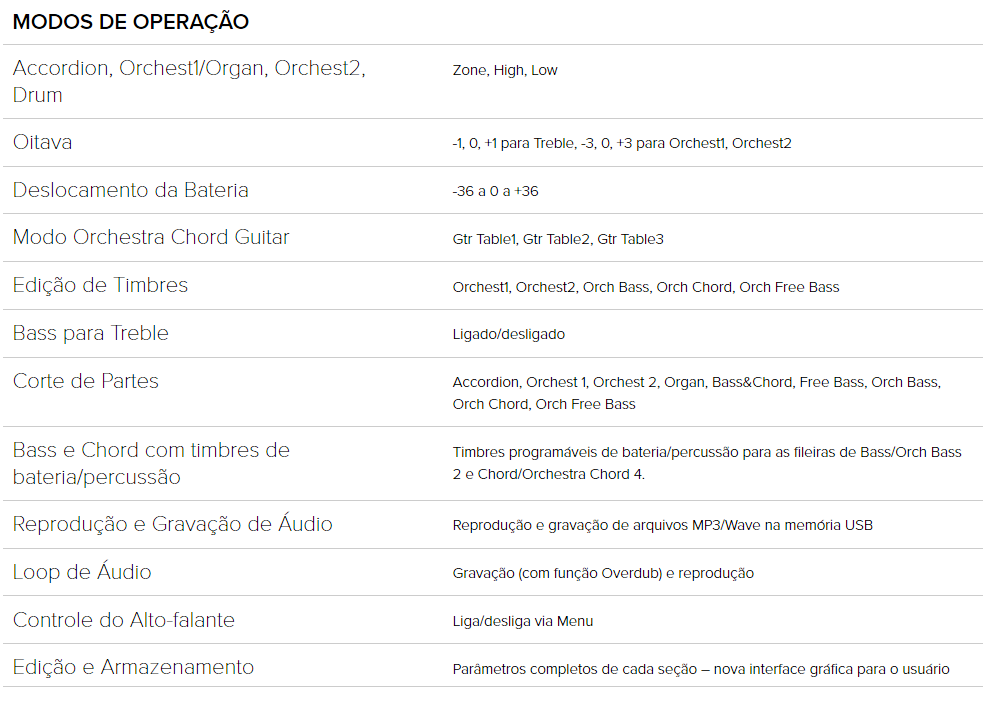Select the Accordion, Orchest1/Organ, Orchest2, Drum label
Image resolution: width=983 pixels, height=705 pixels.
coord(189,81)
